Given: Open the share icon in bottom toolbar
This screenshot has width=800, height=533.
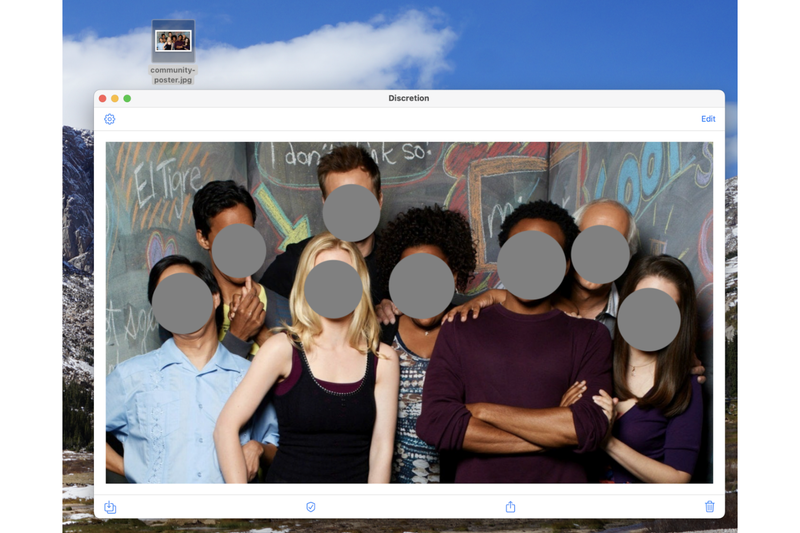Looking at the screenshot, I should click(x=510, y=507).
